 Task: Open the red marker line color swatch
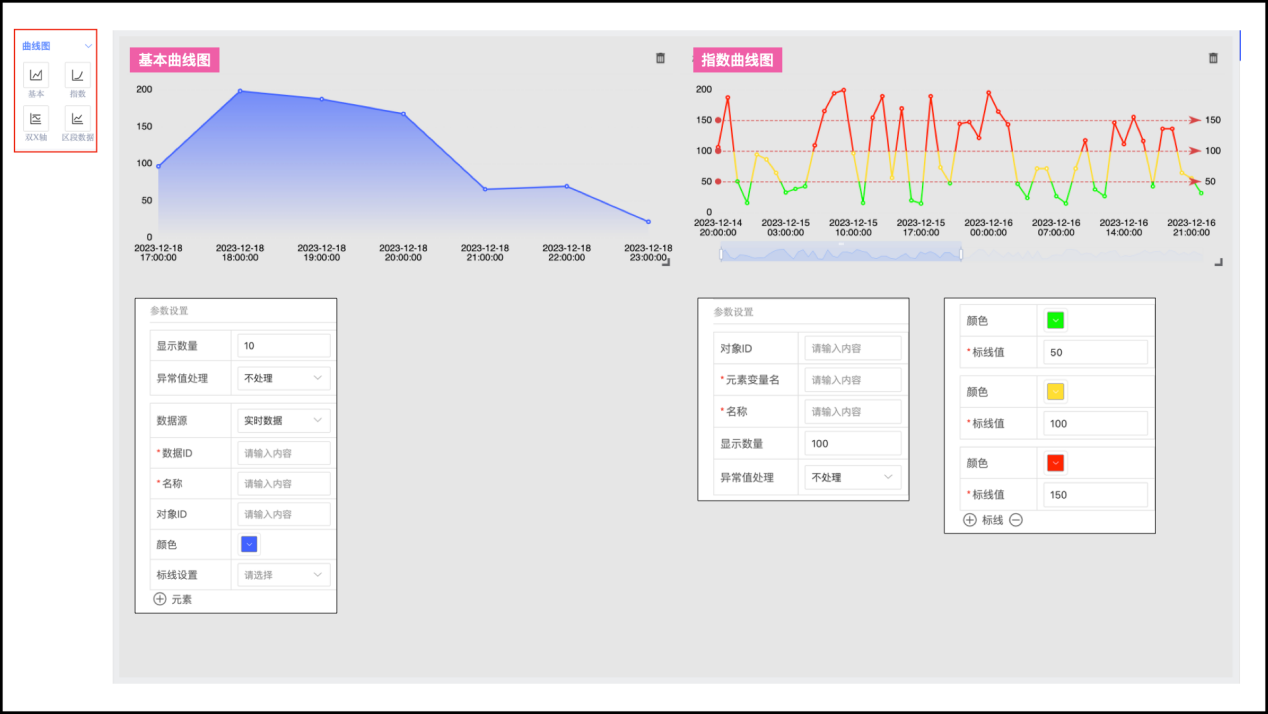click(x=1055, y=463)
